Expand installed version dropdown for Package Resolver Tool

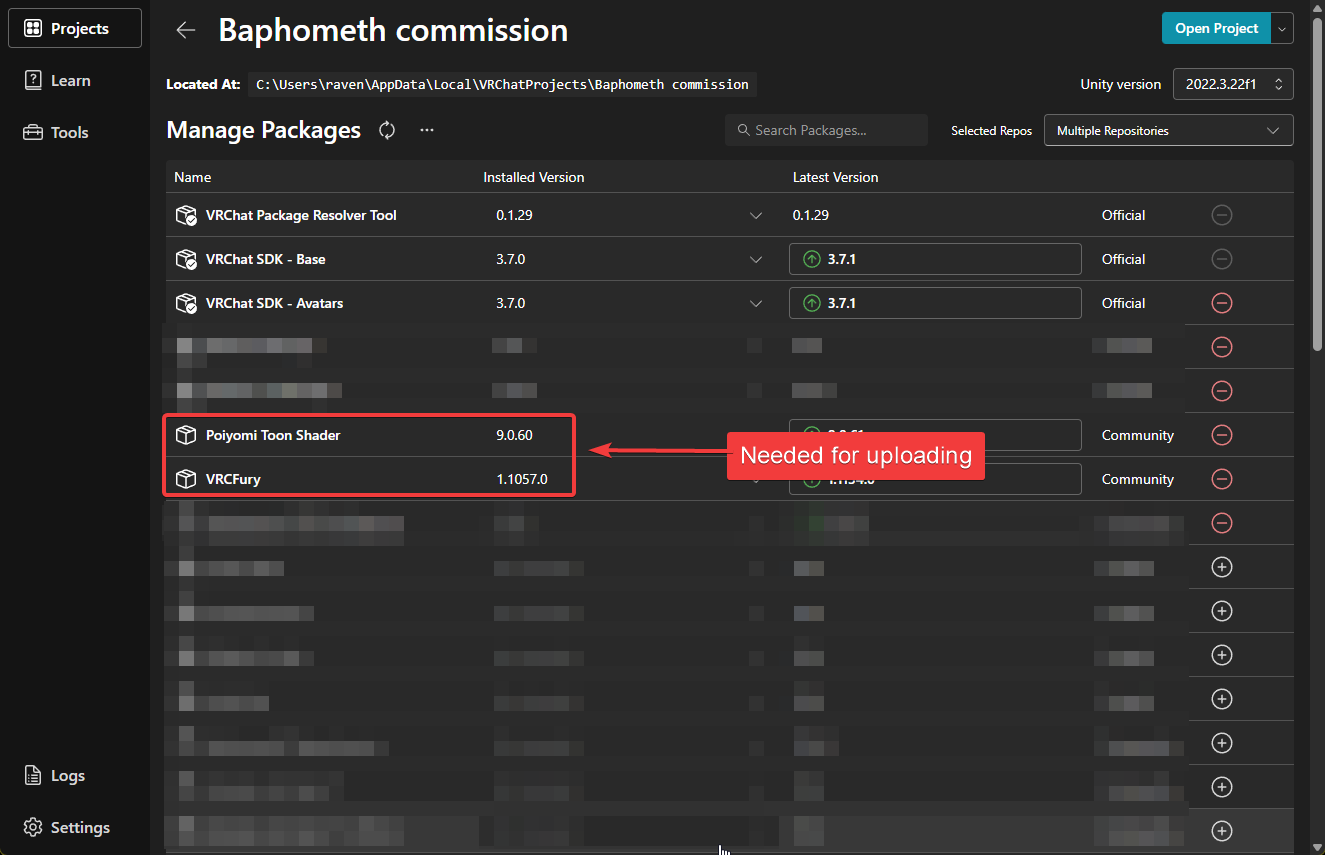coord(756,215)
